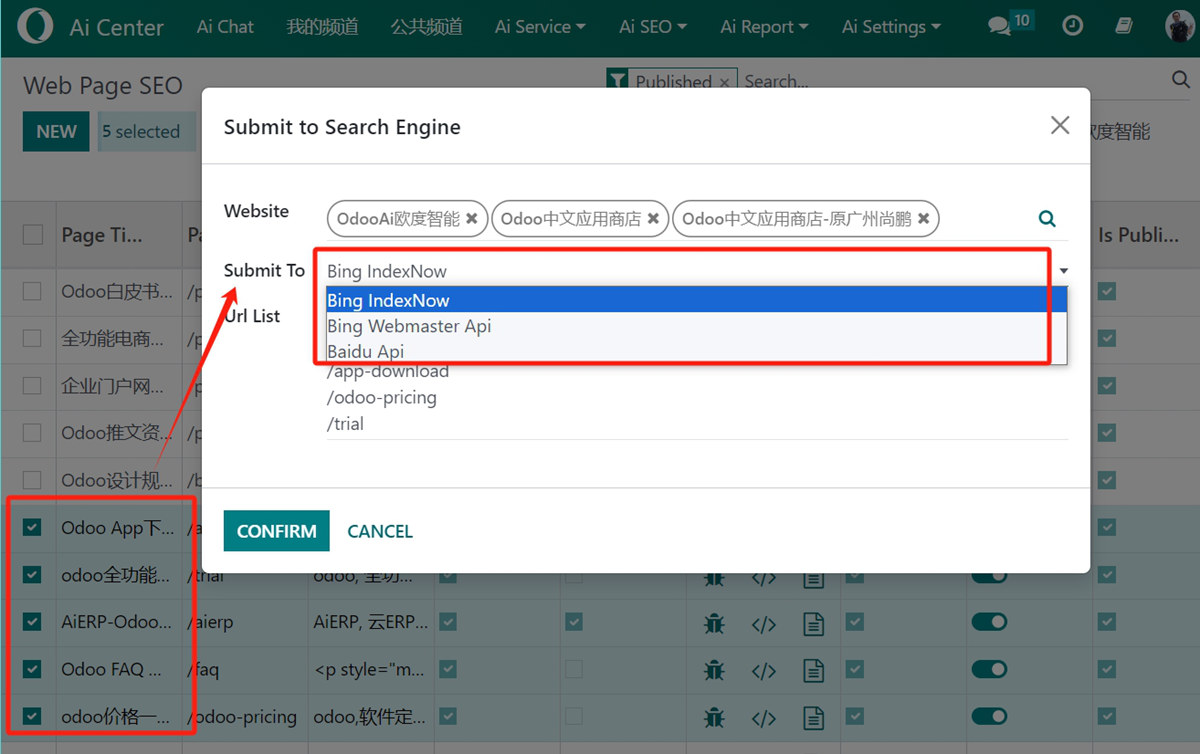1200x754 pixels.
Task: Sort by the Page Ti... column header
Action: tap(102, 235)
